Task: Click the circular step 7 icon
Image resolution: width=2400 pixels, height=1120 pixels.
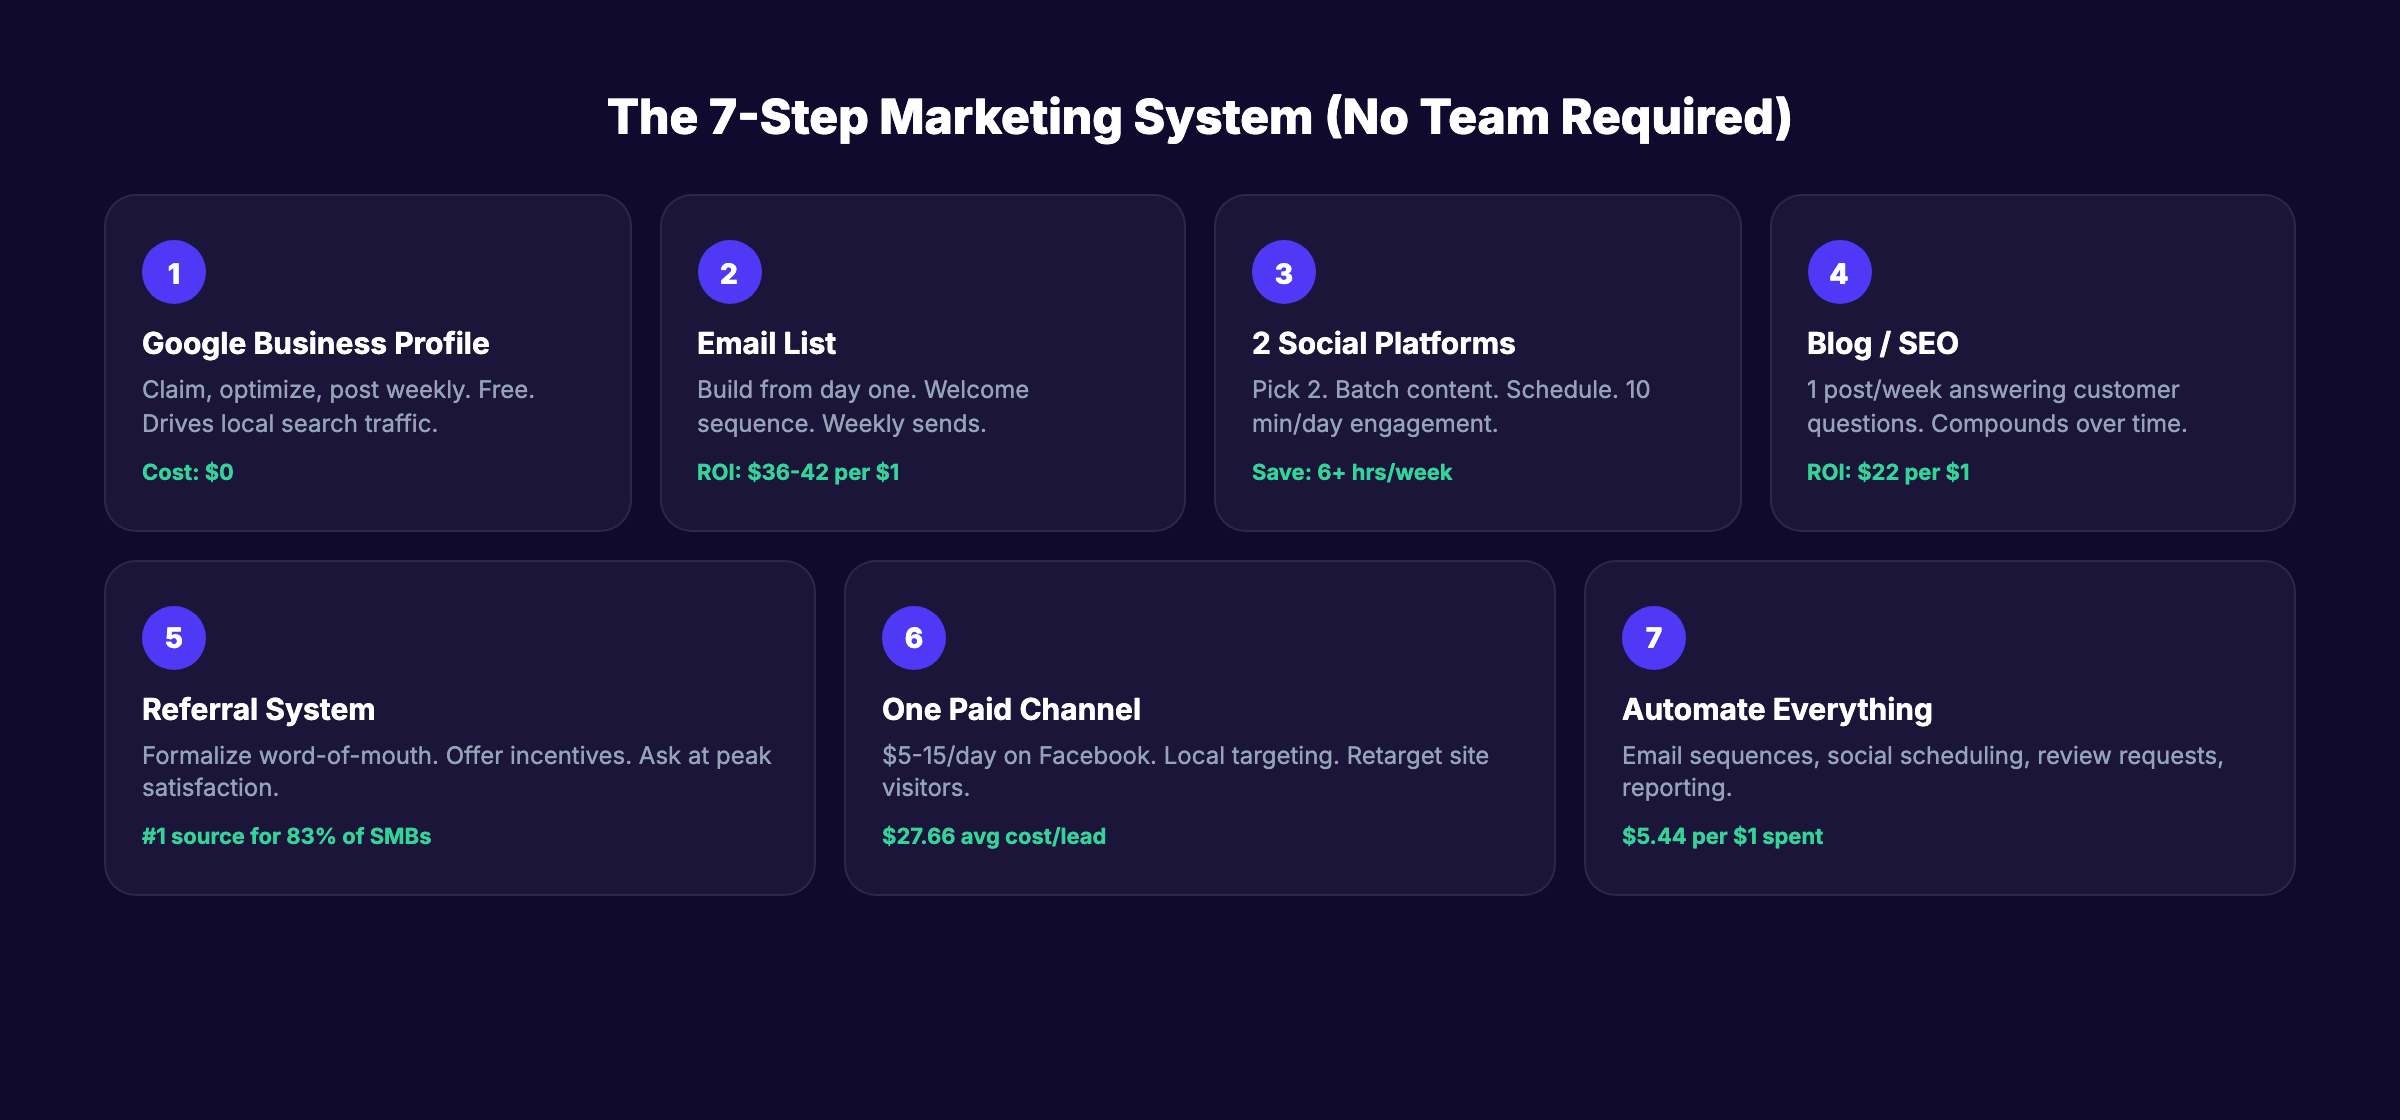Action: click(1653, 636)
